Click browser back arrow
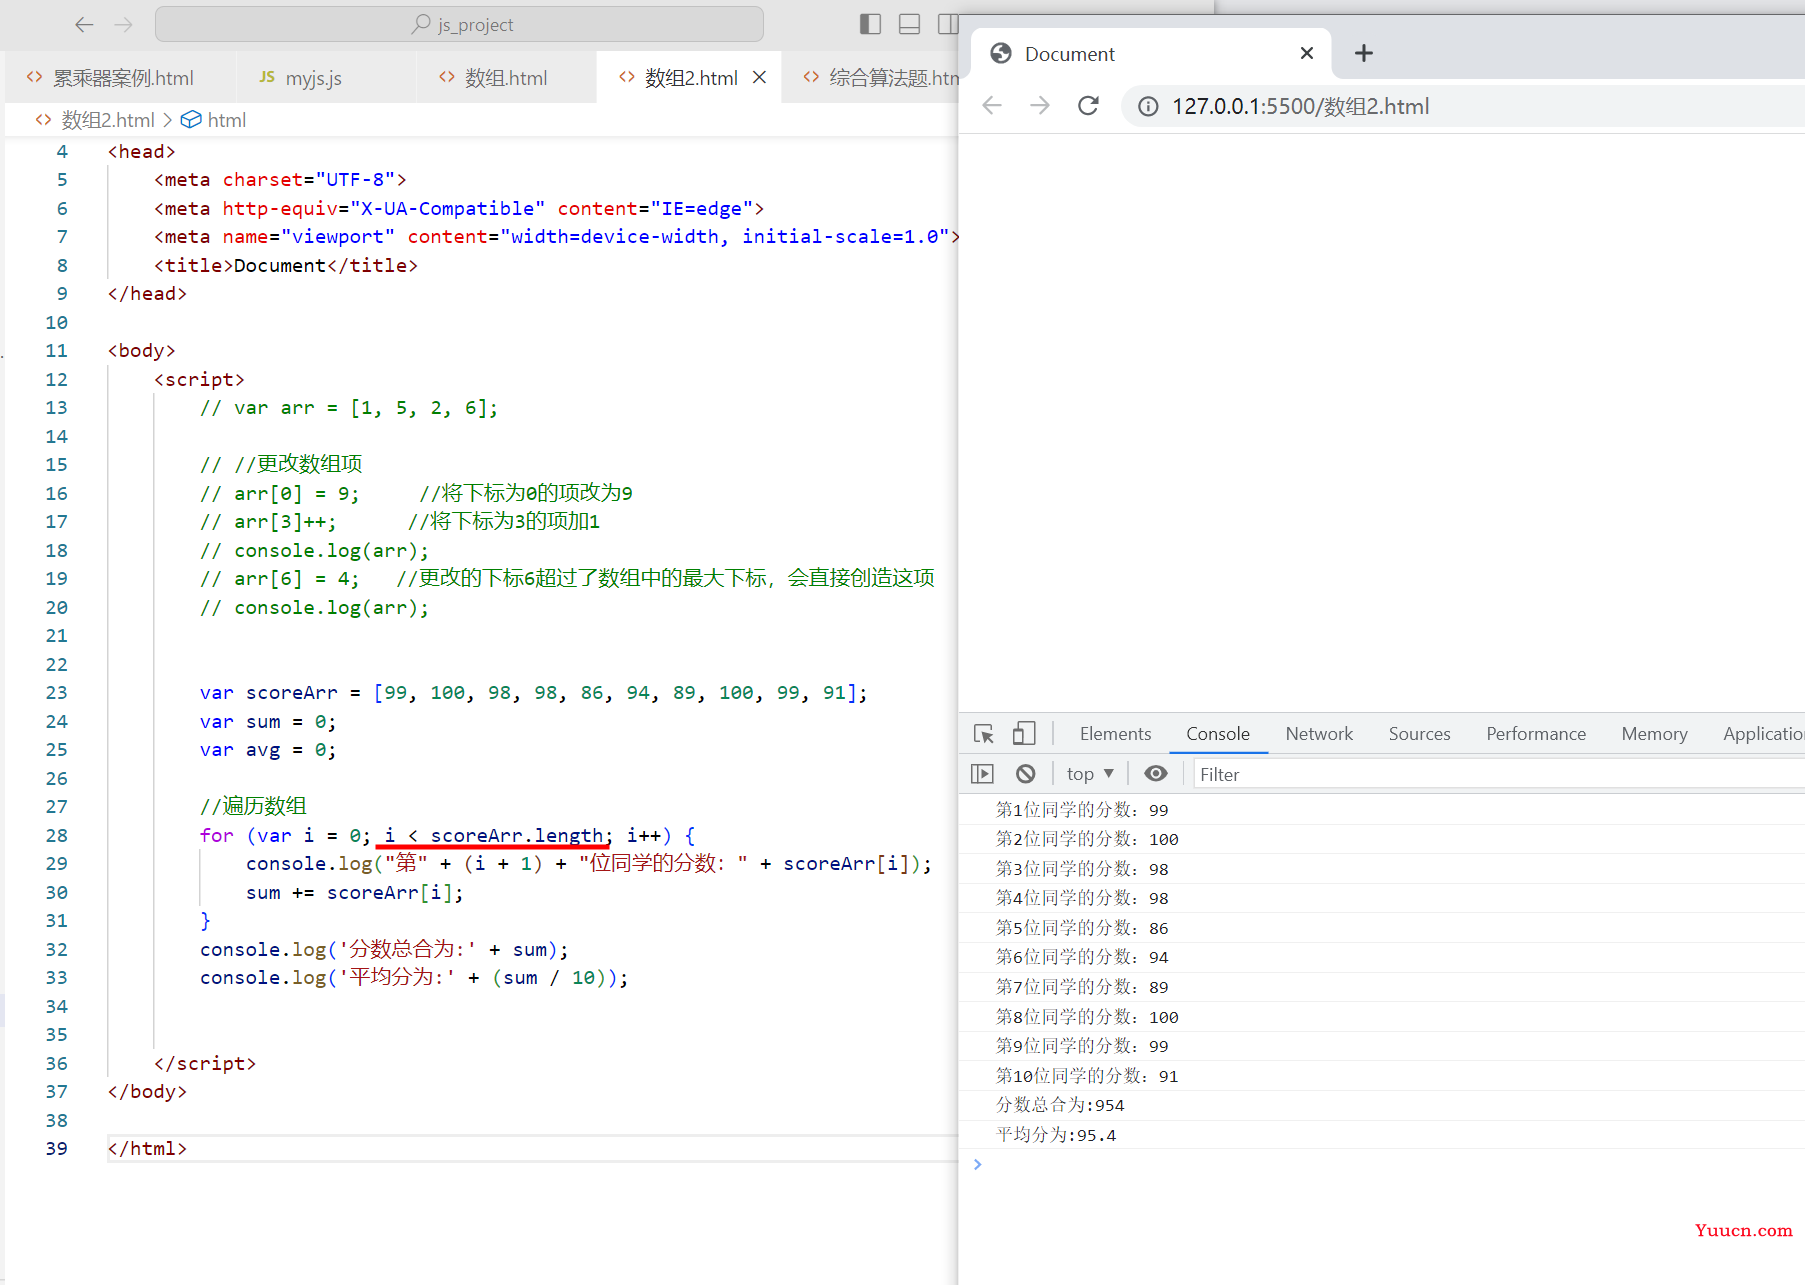 click(992, 106)
